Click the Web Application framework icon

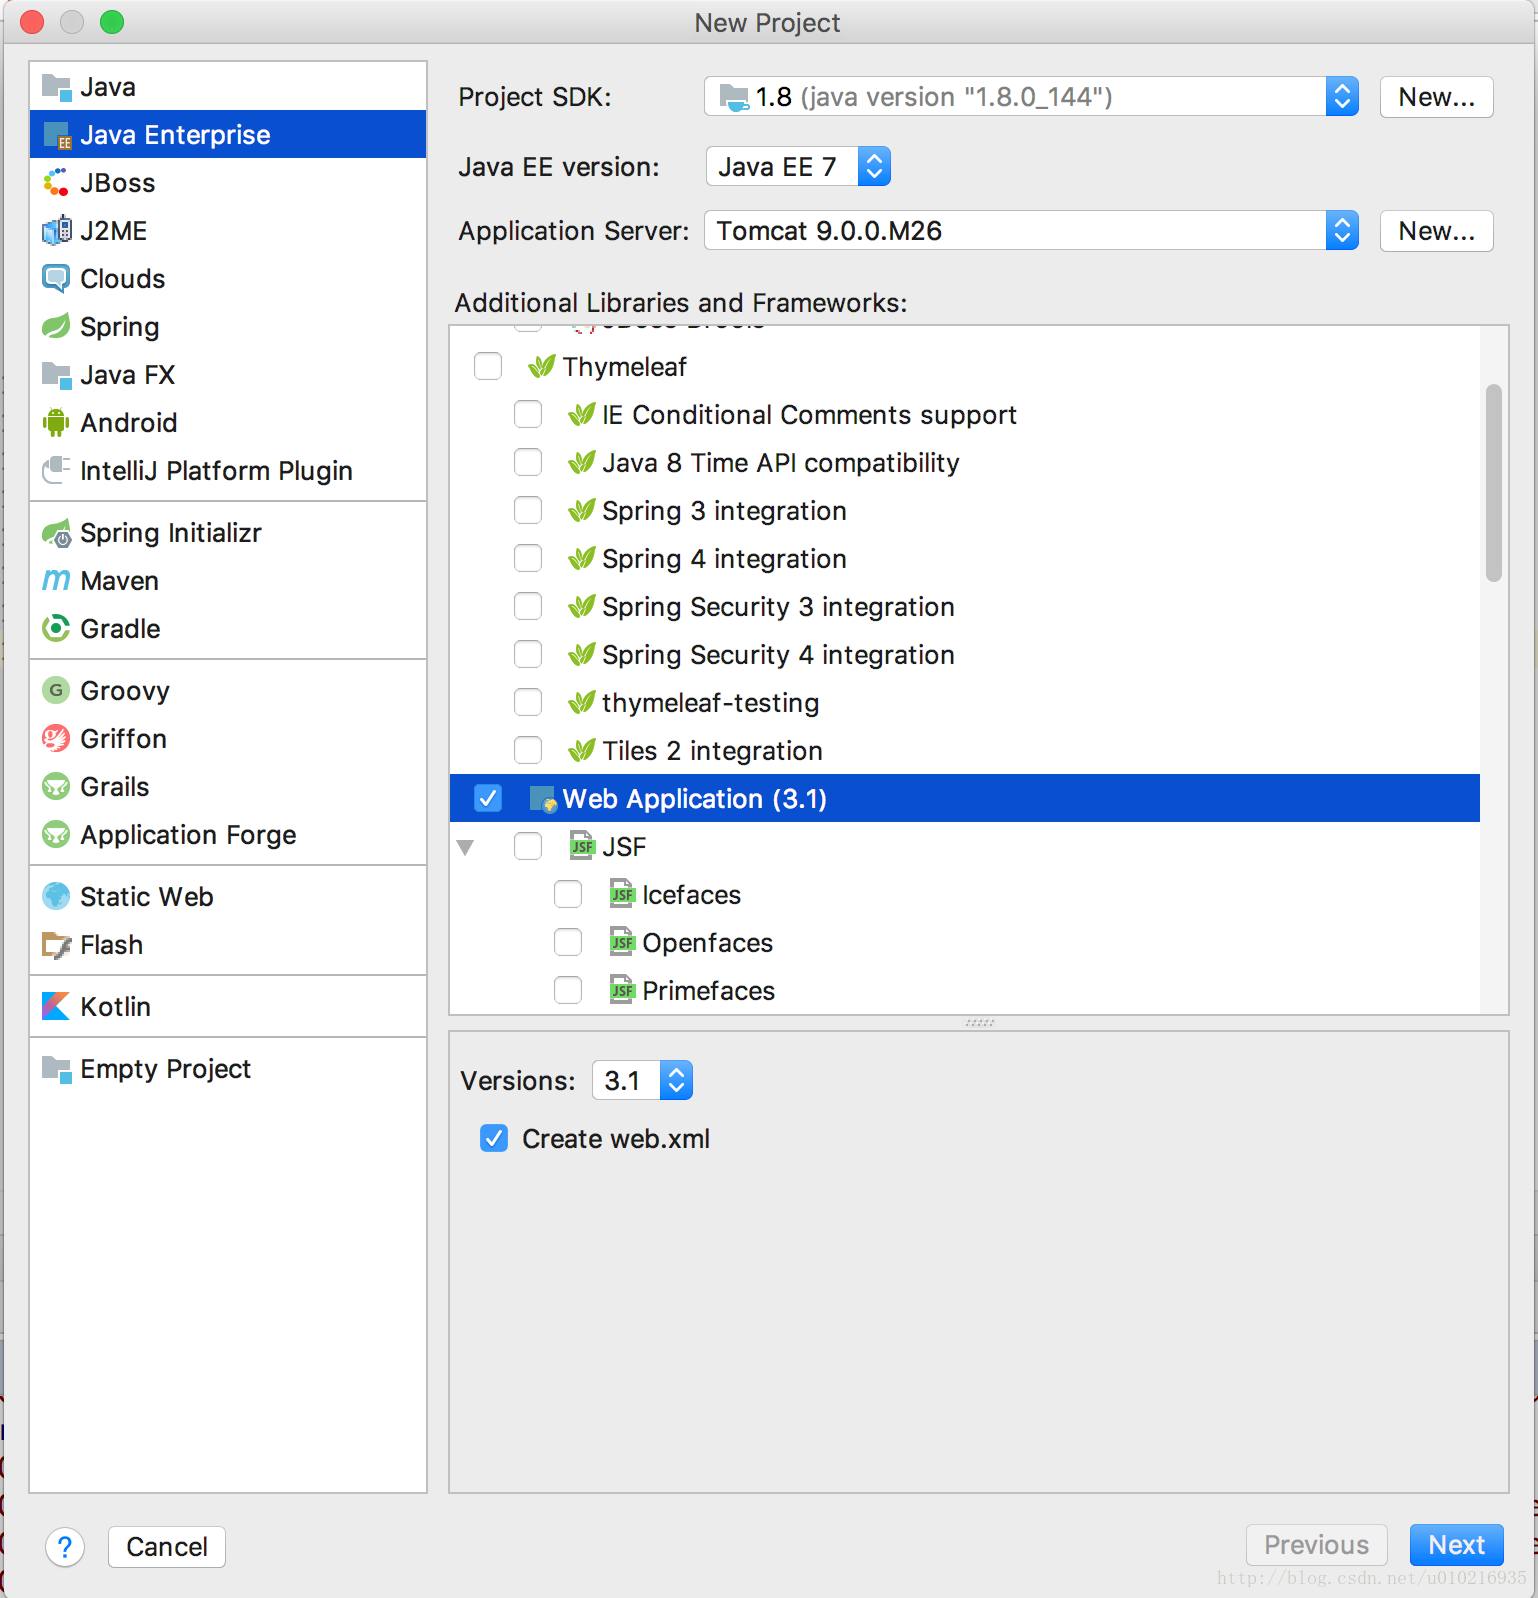[542, 799]
